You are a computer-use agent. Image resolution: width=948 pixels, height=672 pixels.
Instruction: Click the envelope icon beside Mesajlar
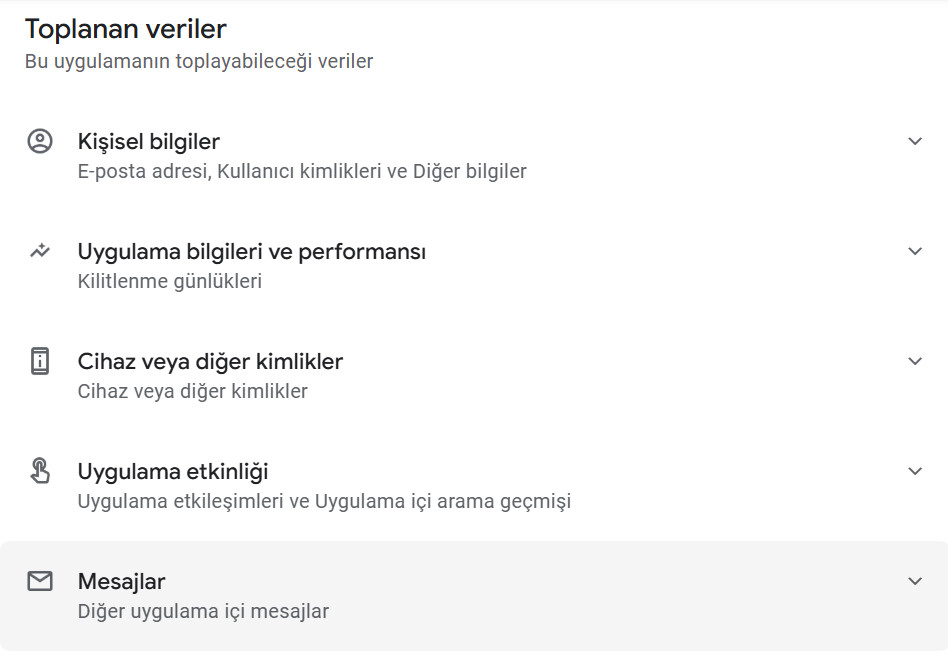(40, 581)
